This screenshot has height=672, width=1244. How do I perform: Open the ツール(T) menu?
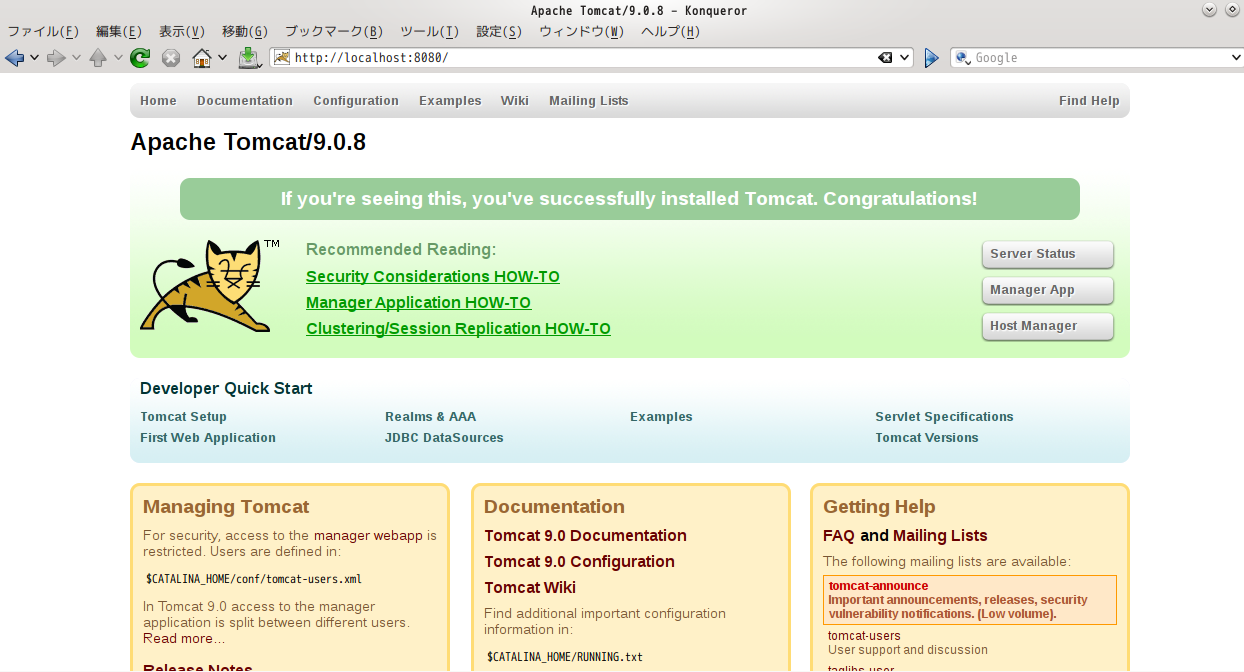(430, 31)
